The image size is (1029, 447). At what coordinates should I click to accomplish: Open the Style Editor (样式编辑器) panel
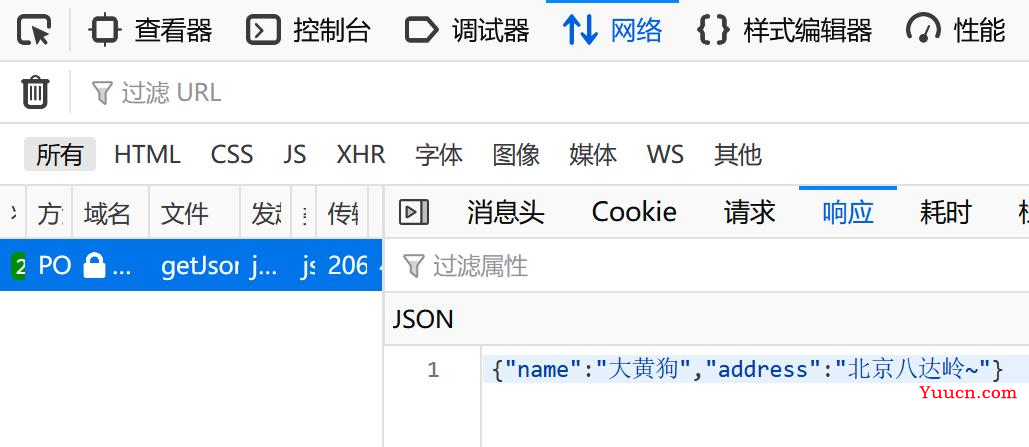(785, 30)
